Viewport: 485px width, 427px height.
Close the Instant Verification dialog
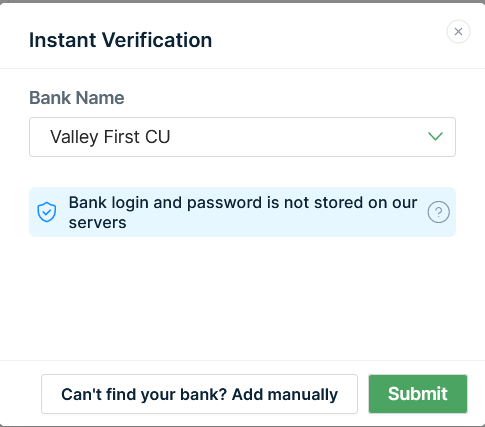click(x=458, y=32)
